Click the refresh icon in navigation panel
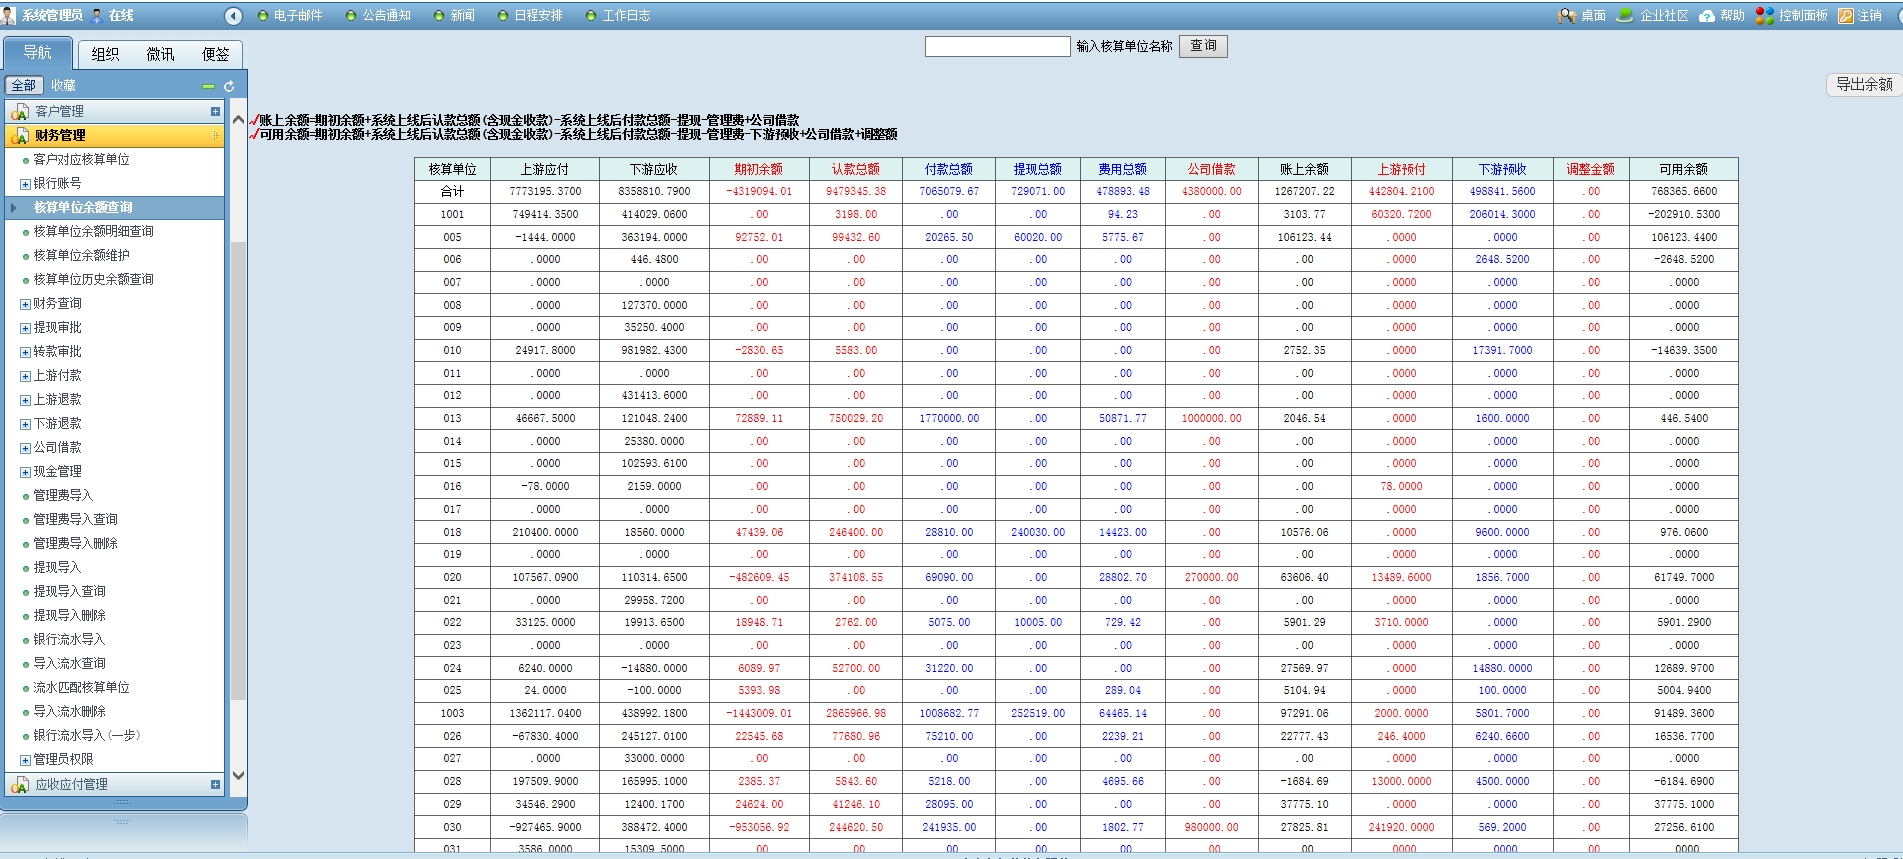Image resolution: width=1903 pixels, height=859 pixels. point(229,86)
